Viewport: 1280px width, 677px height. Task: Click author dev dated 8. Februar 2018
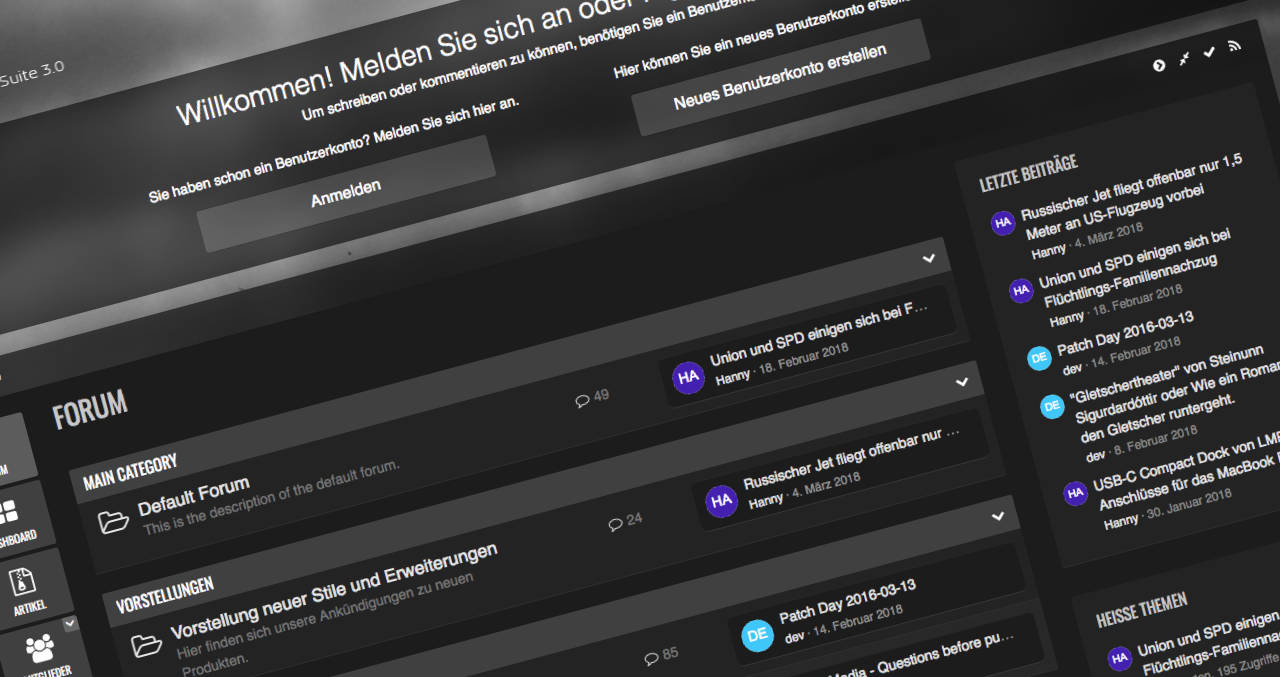click(1096, 455)
